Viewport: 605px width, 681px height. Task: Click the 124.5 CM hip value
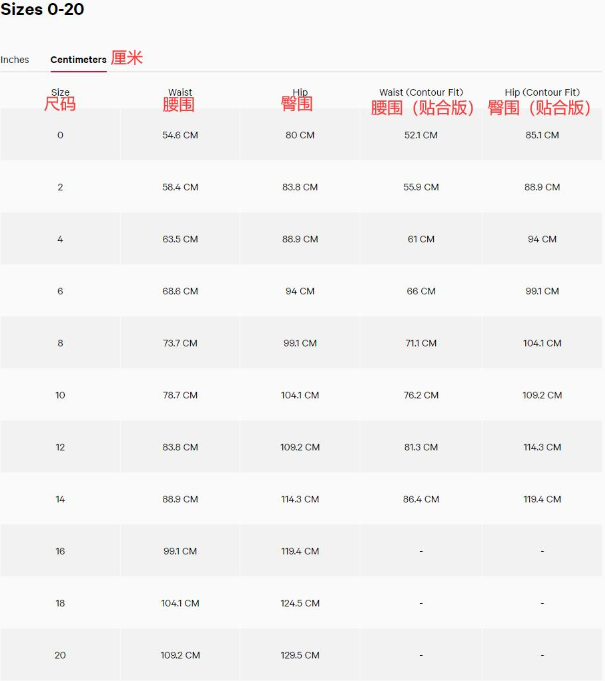tap(300, 603)
